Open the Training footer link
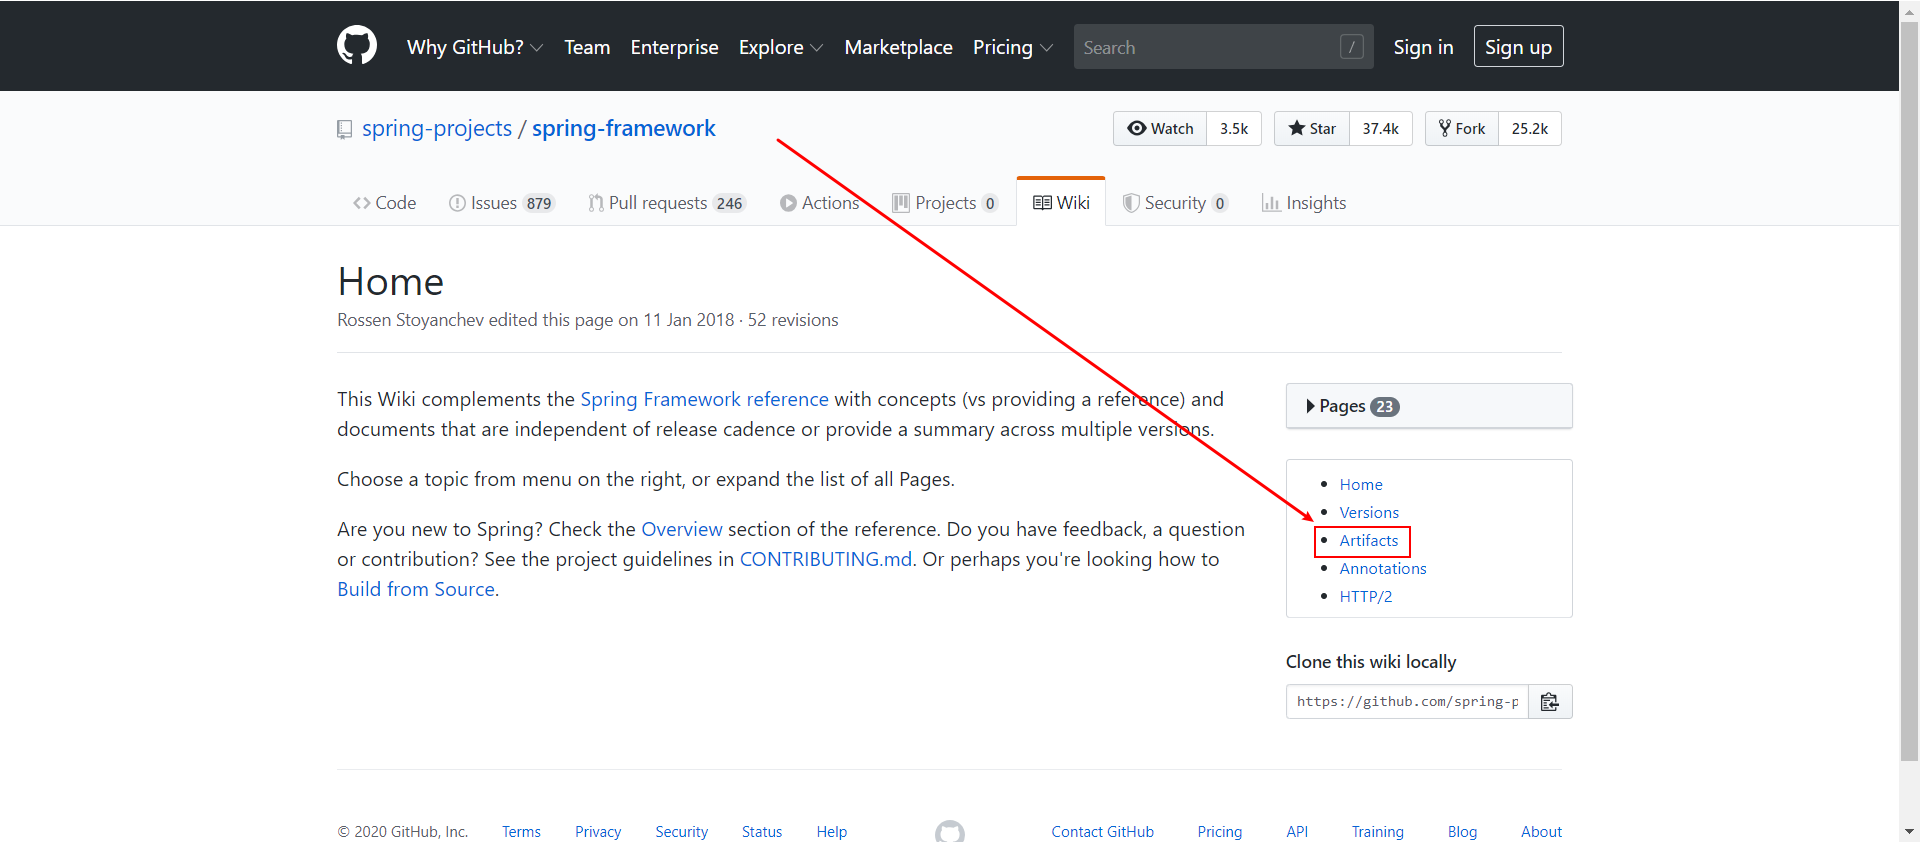 pos(1378,831)
